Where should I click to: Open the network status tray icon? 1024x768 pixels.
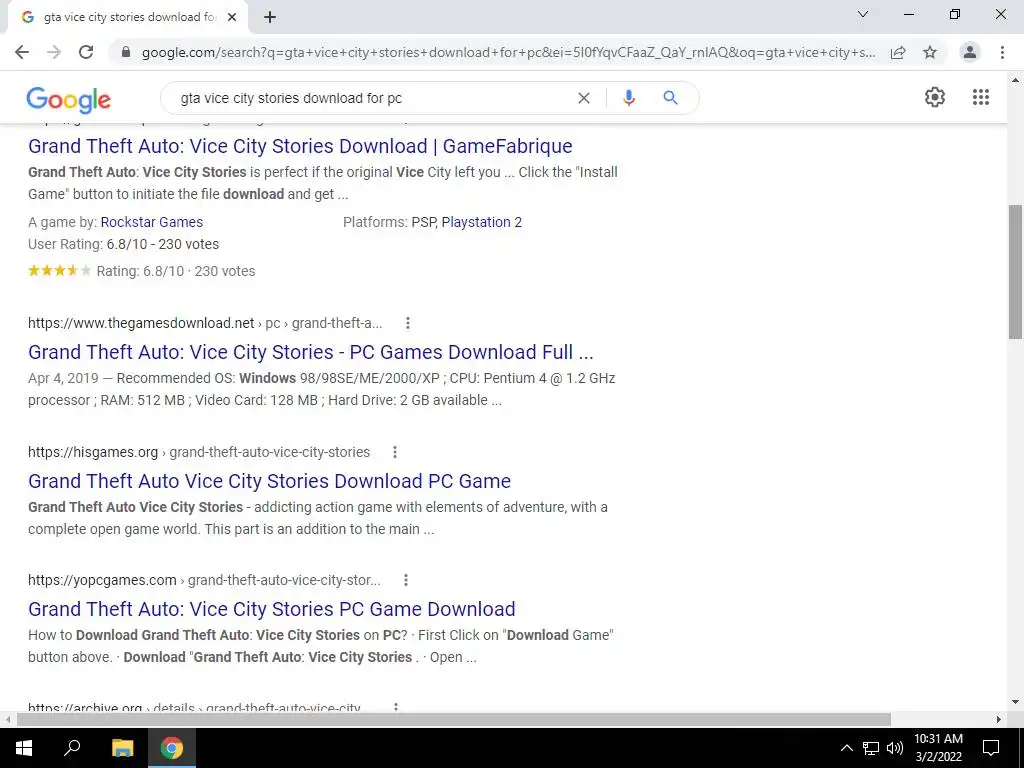click(871, 748)
